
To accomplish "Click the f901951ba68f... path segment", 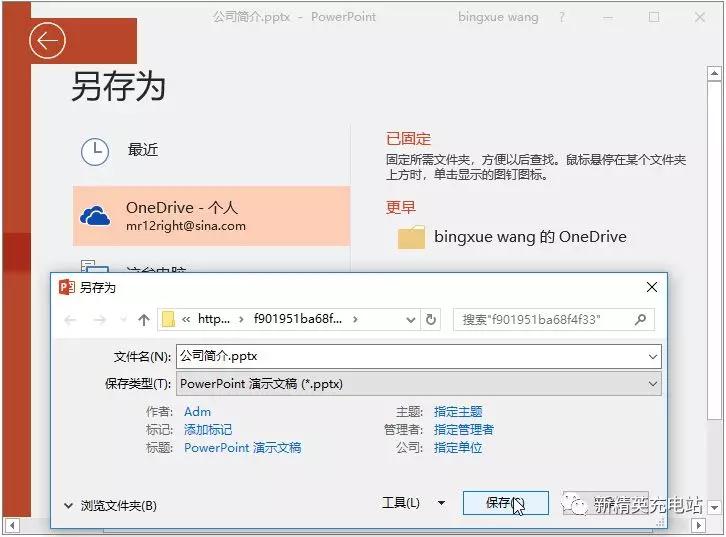I will click(x=298, y=319).
